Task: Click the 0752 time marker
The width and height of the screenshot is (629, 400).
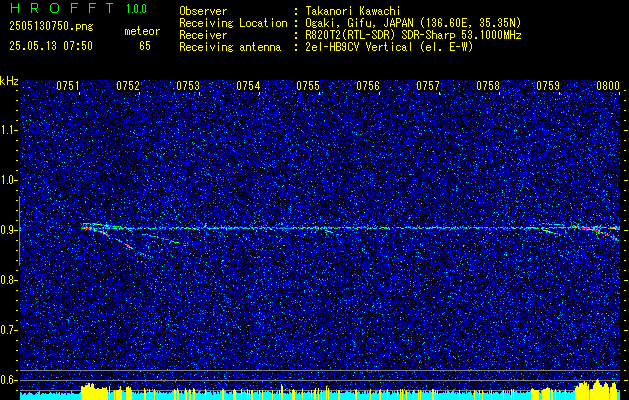Action: pyautogui.click(x=128, y=86)
